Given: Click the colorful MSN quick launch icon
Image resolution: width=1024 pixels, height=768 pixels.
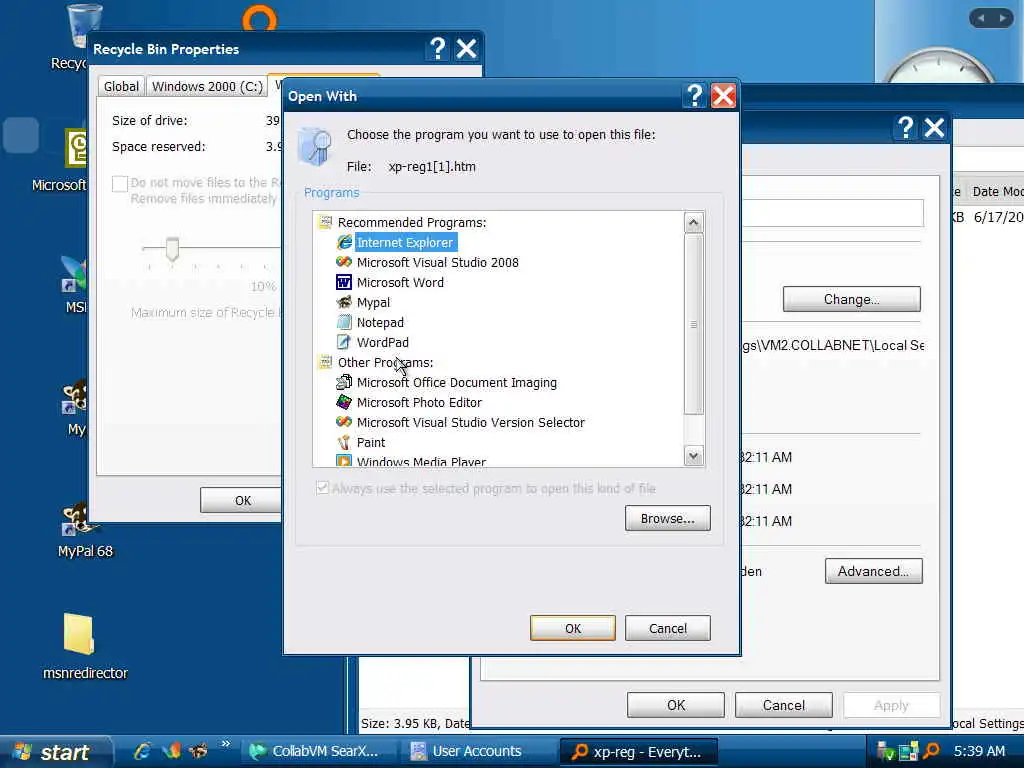Looking at the screenshot, I should coord(171,751).
